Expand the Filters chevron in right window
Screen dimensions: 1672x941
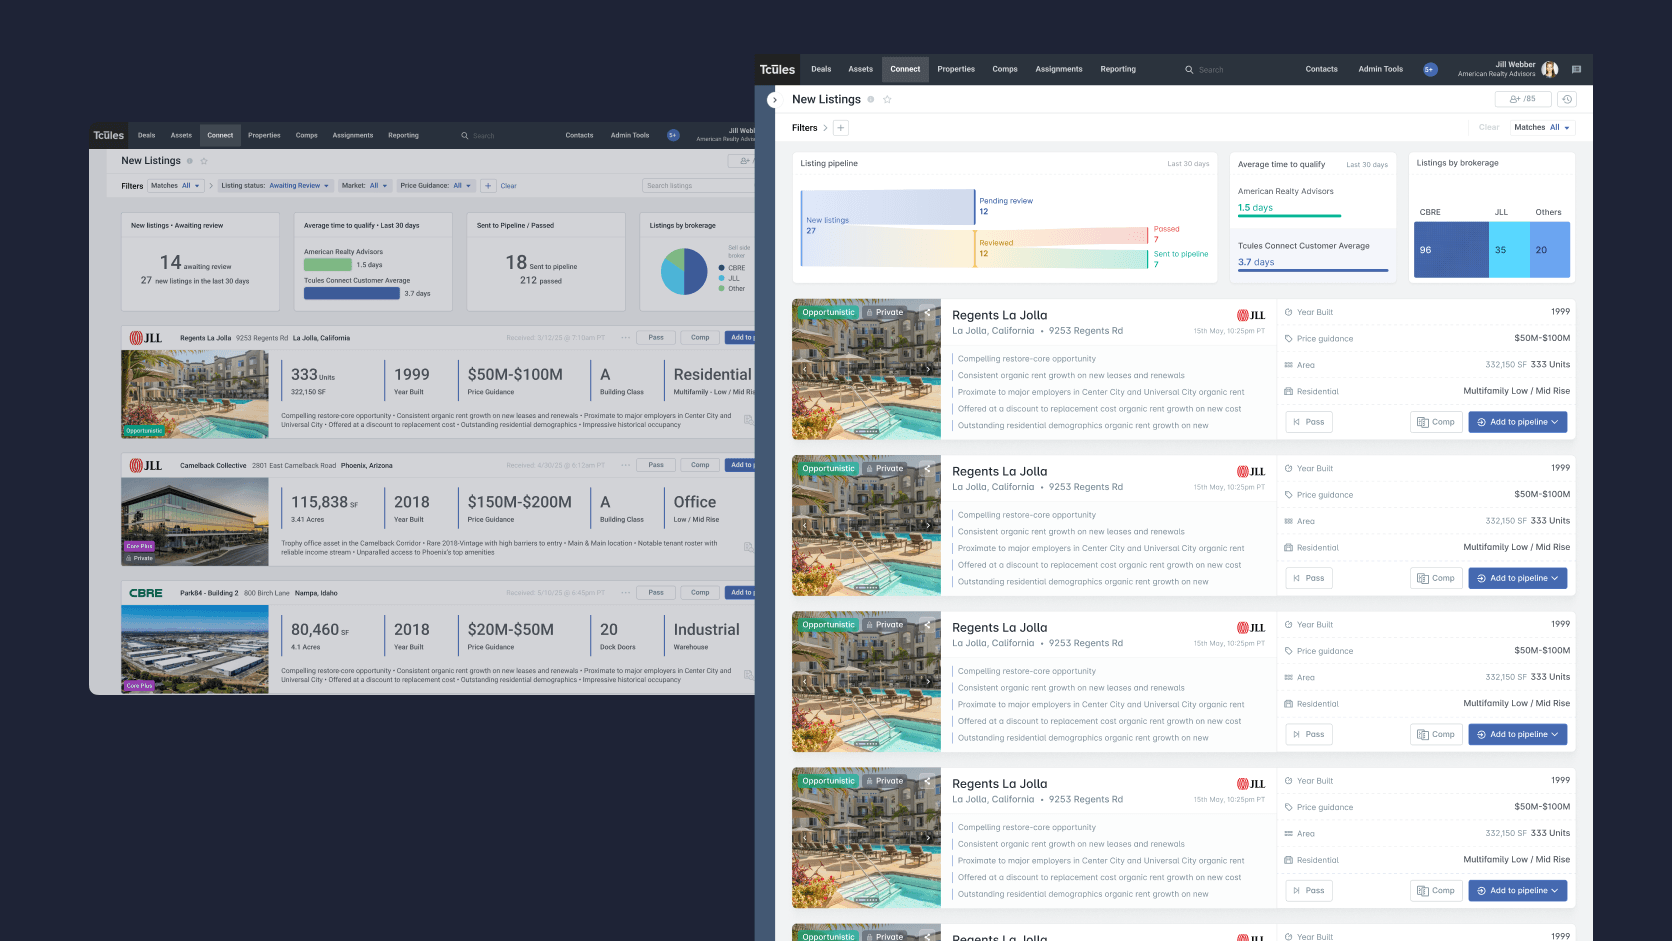click(x=825, y=128)
